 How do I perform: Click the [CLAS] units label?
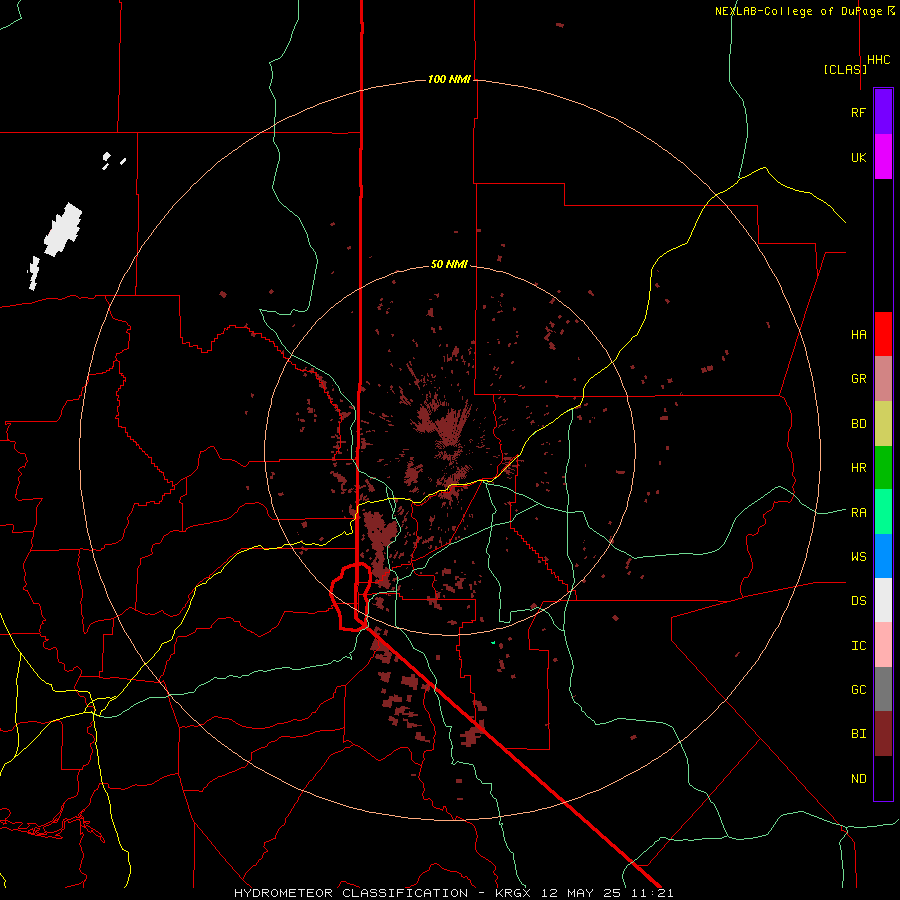tap(845, 69)
